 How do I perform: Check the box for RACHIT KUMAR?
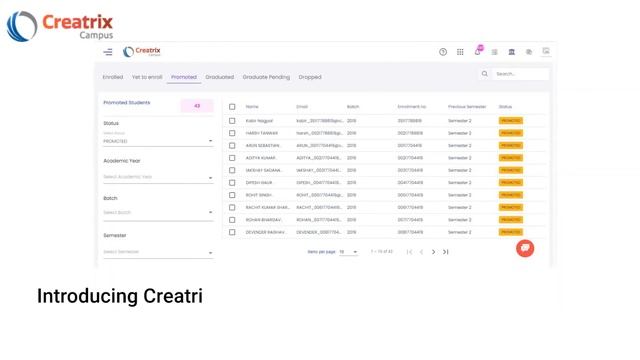pos(232,207)
